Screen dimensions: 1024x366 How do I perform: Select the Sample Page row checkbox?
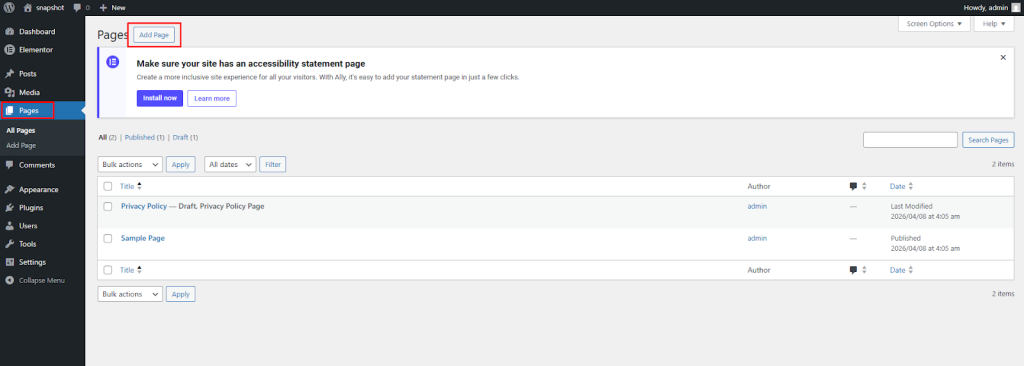[x=108, y=239]
